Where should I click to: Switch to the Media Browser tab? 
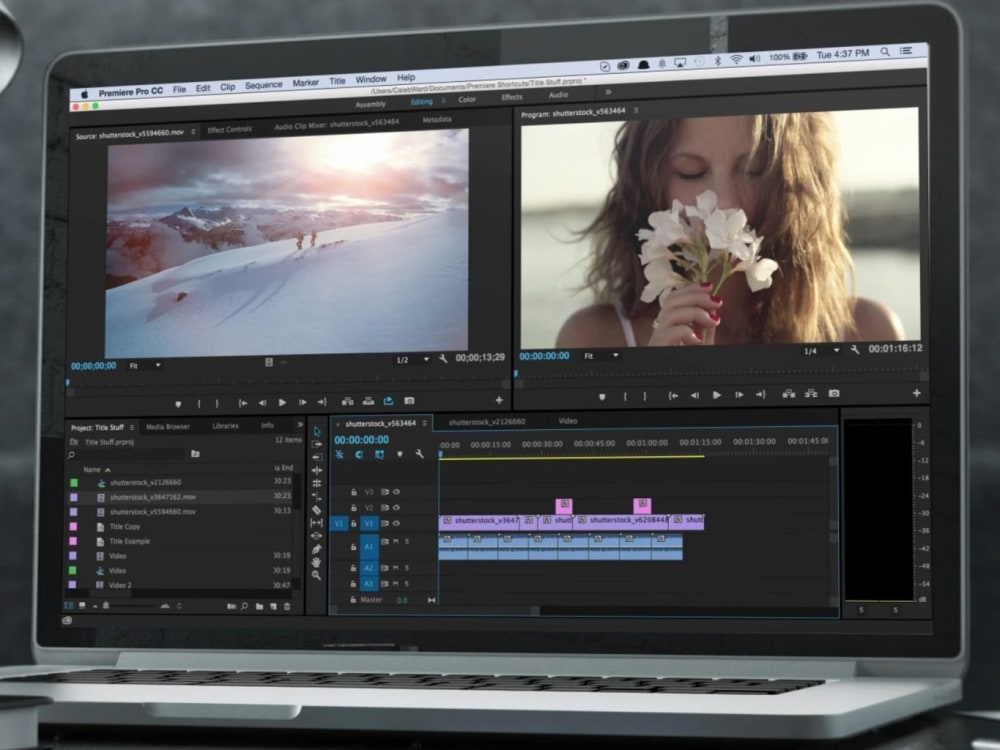(167, 426)
